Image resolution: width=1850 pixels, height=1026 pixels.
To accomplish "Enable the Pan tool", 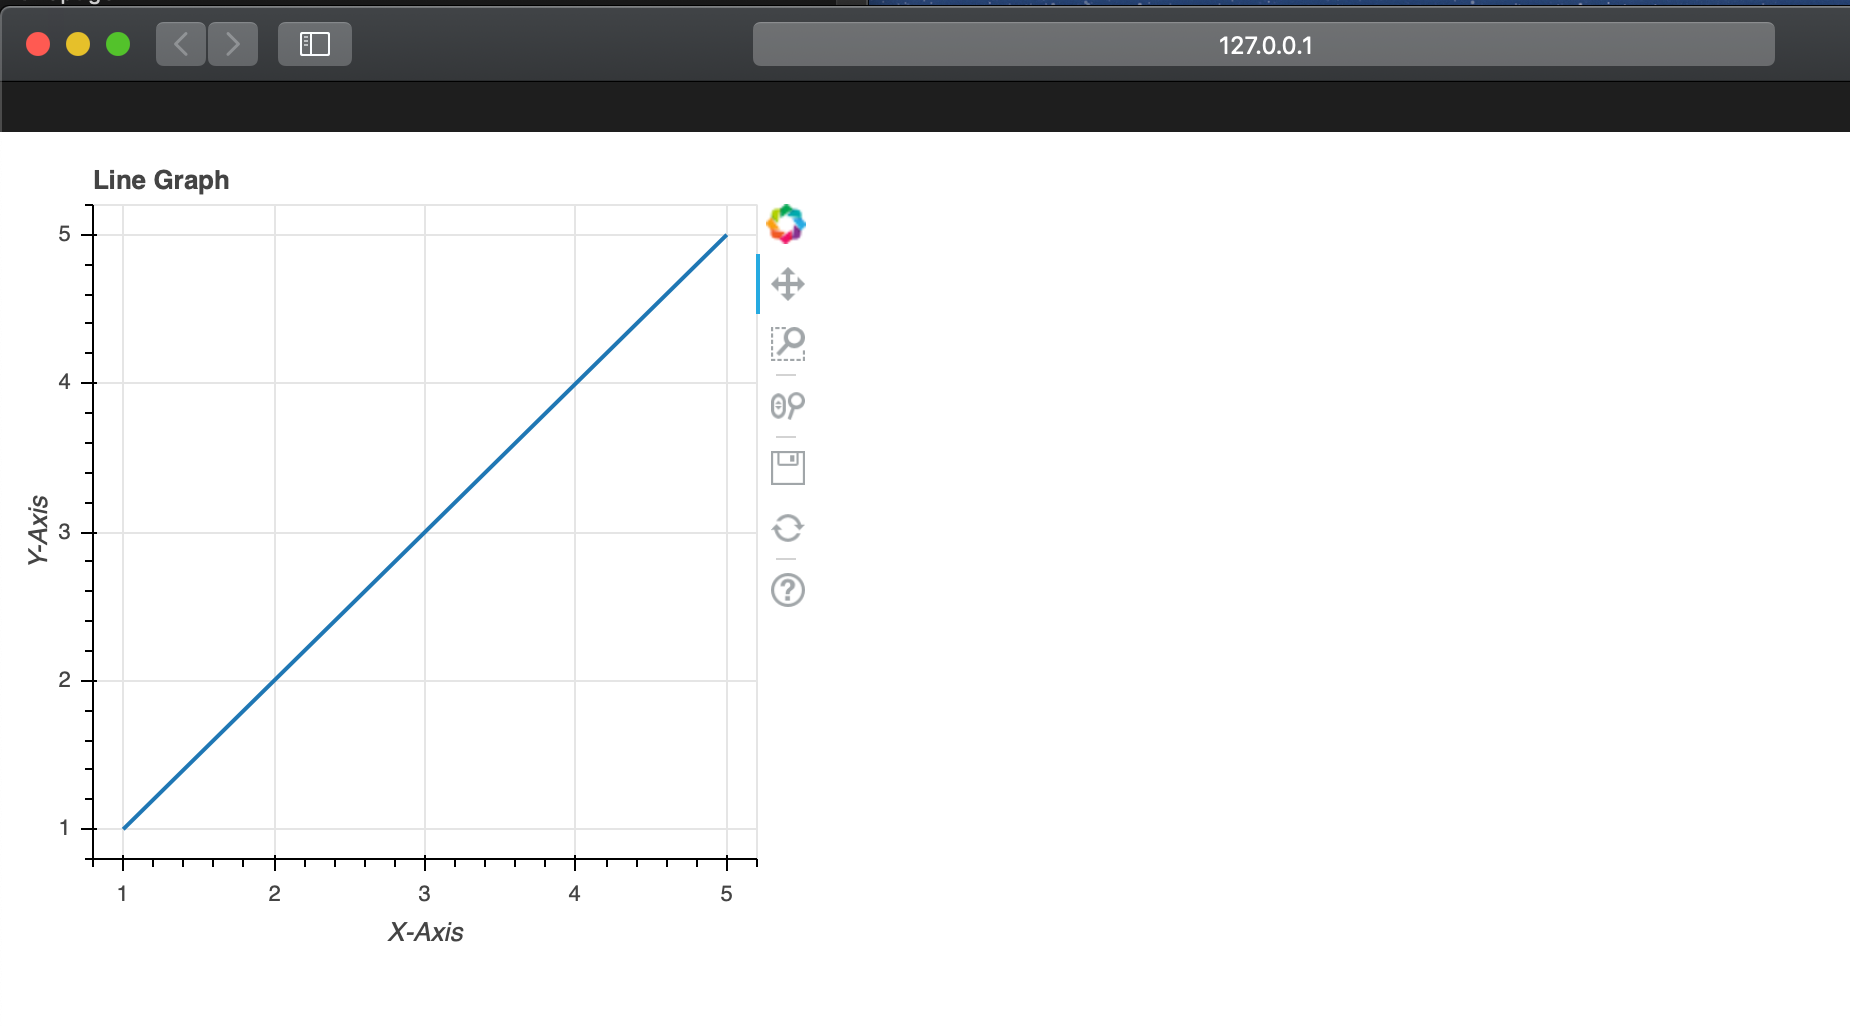I will [789, 283].
